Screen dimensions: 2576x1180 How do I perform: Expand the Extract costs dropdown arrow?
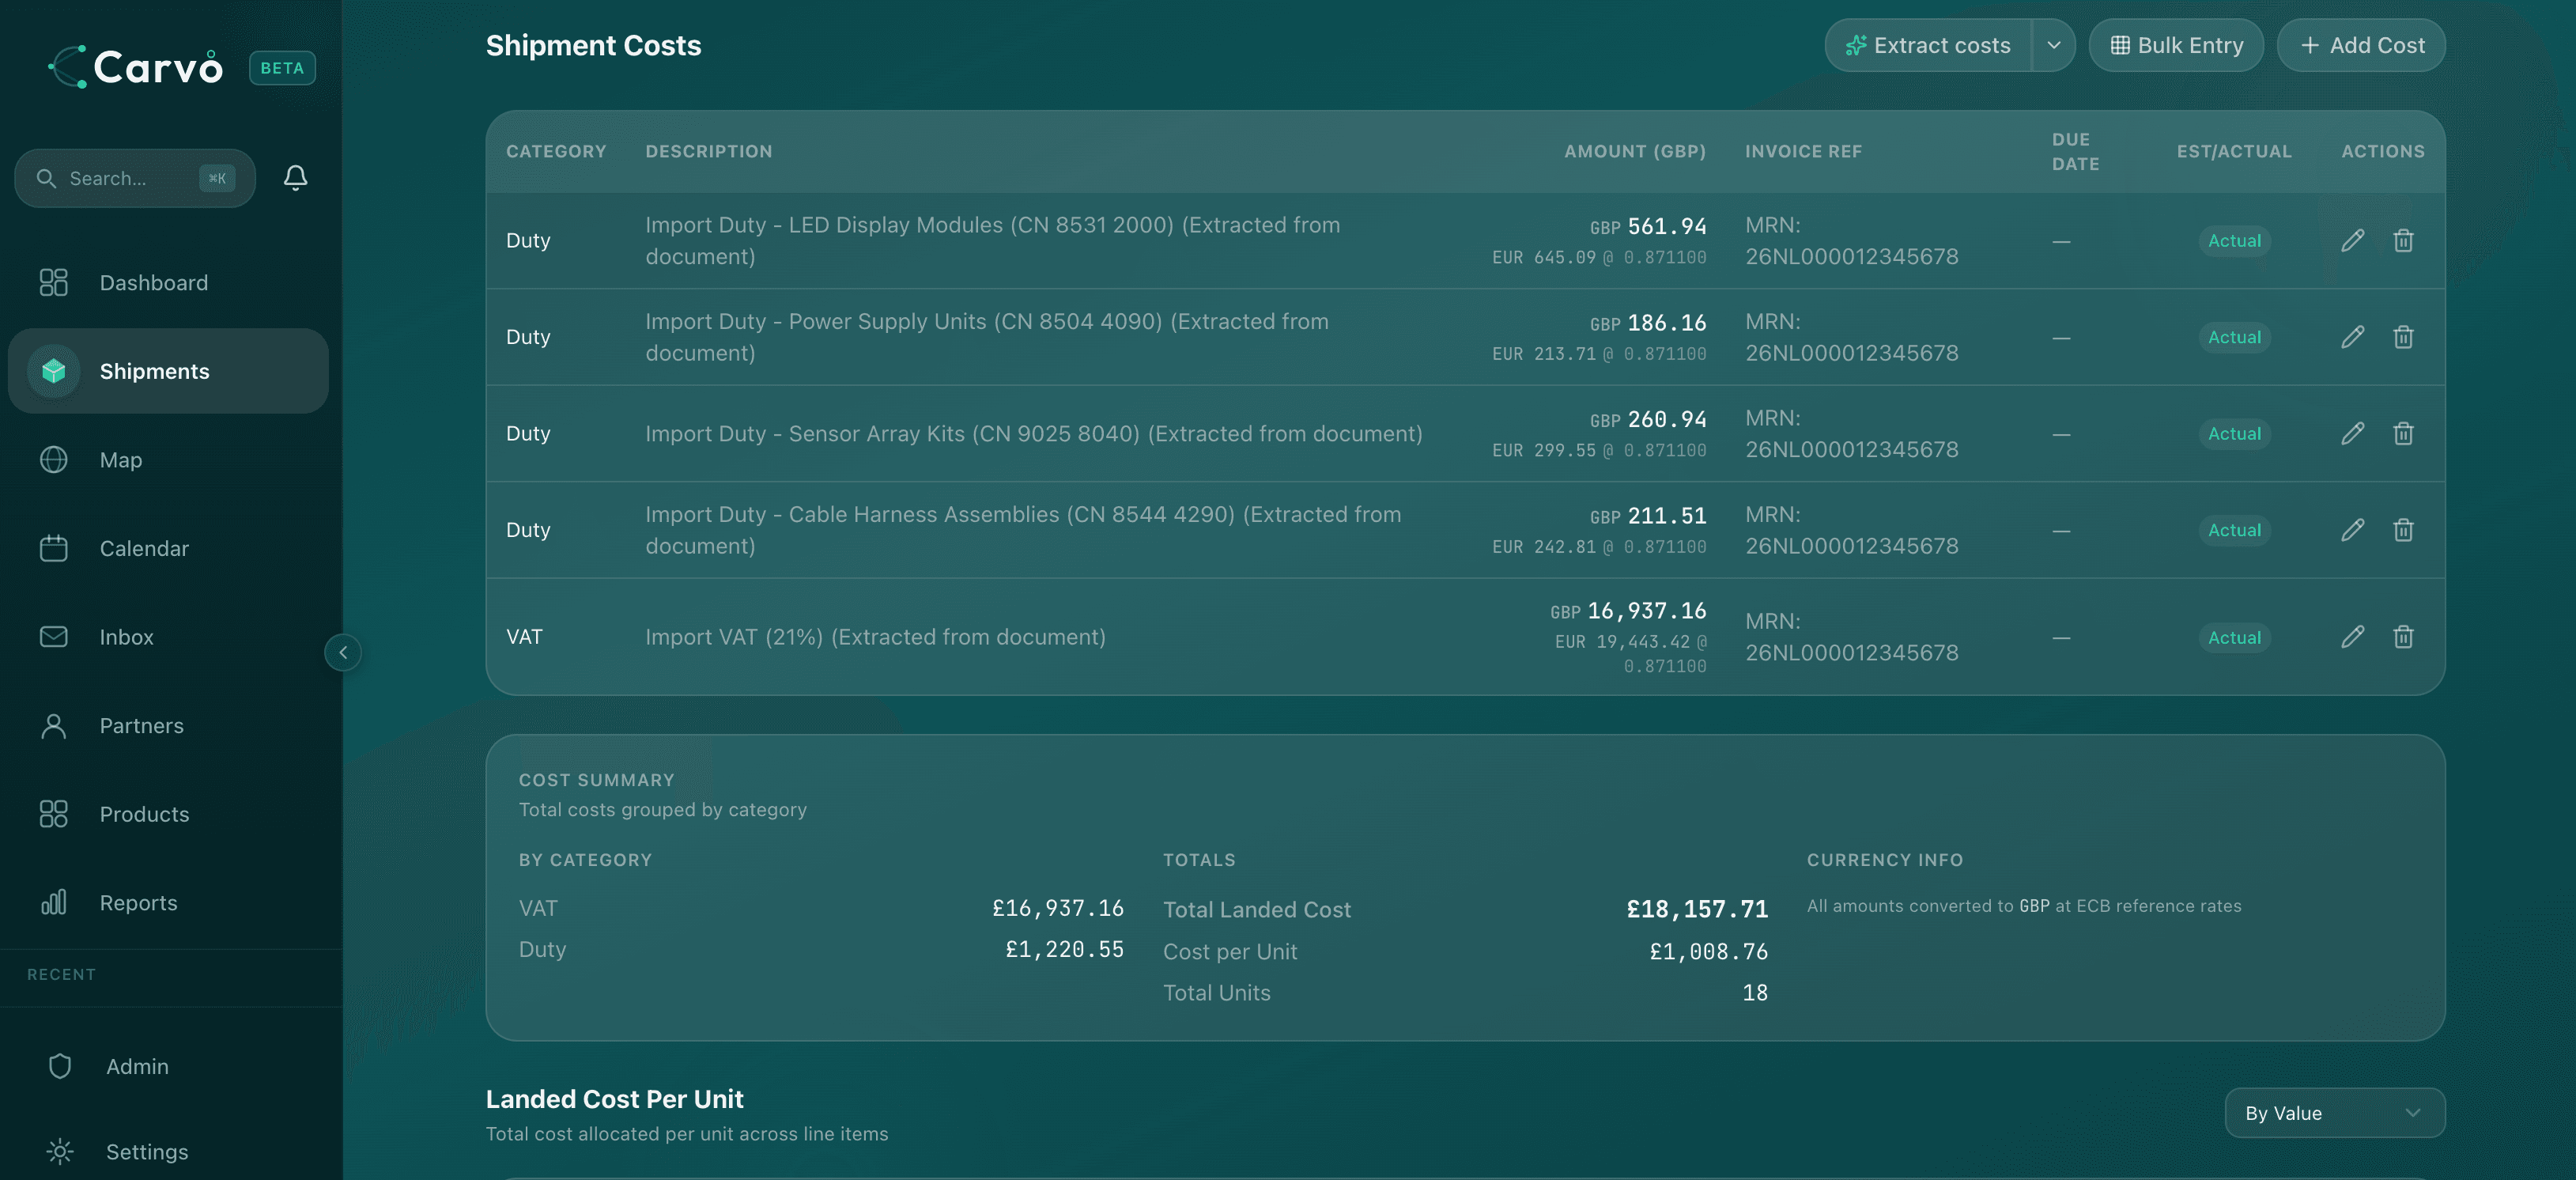tap(2055, 45)
